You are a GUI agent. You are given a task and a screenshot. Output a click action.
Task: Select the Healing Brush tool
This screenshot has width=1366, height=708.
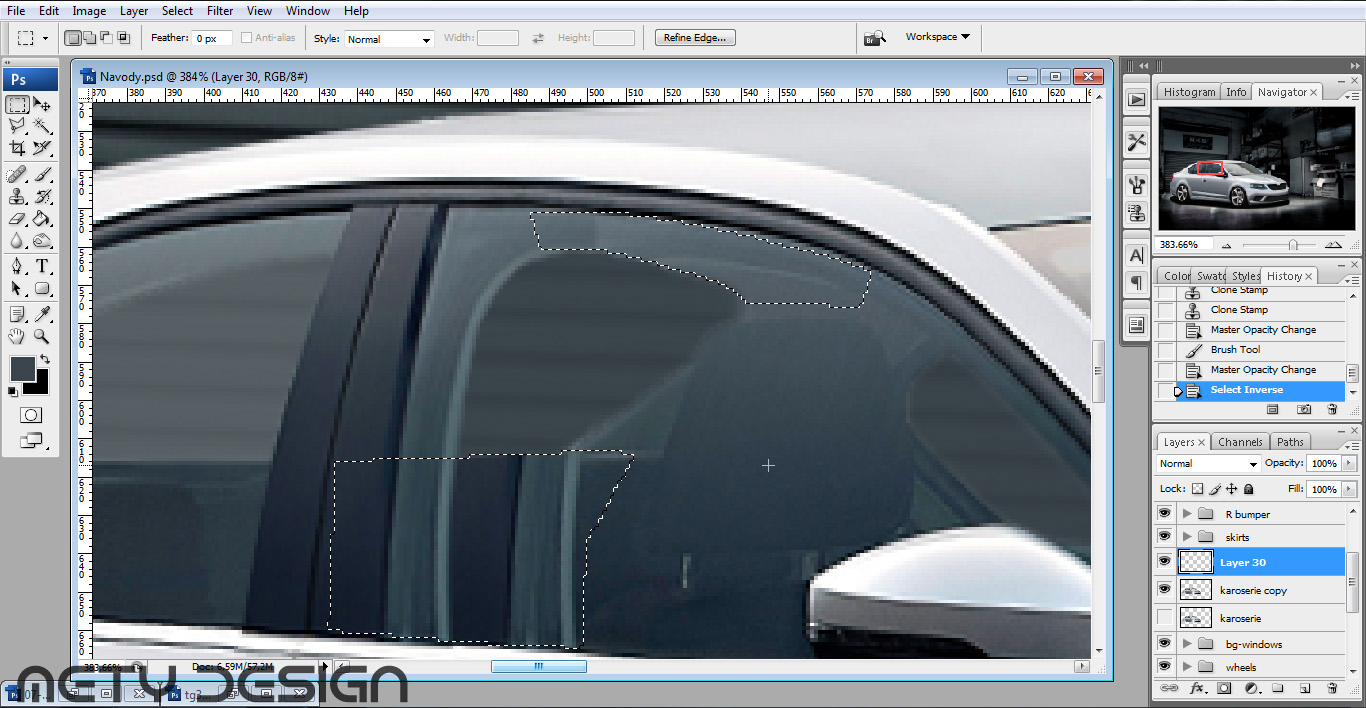coord(17,175)
